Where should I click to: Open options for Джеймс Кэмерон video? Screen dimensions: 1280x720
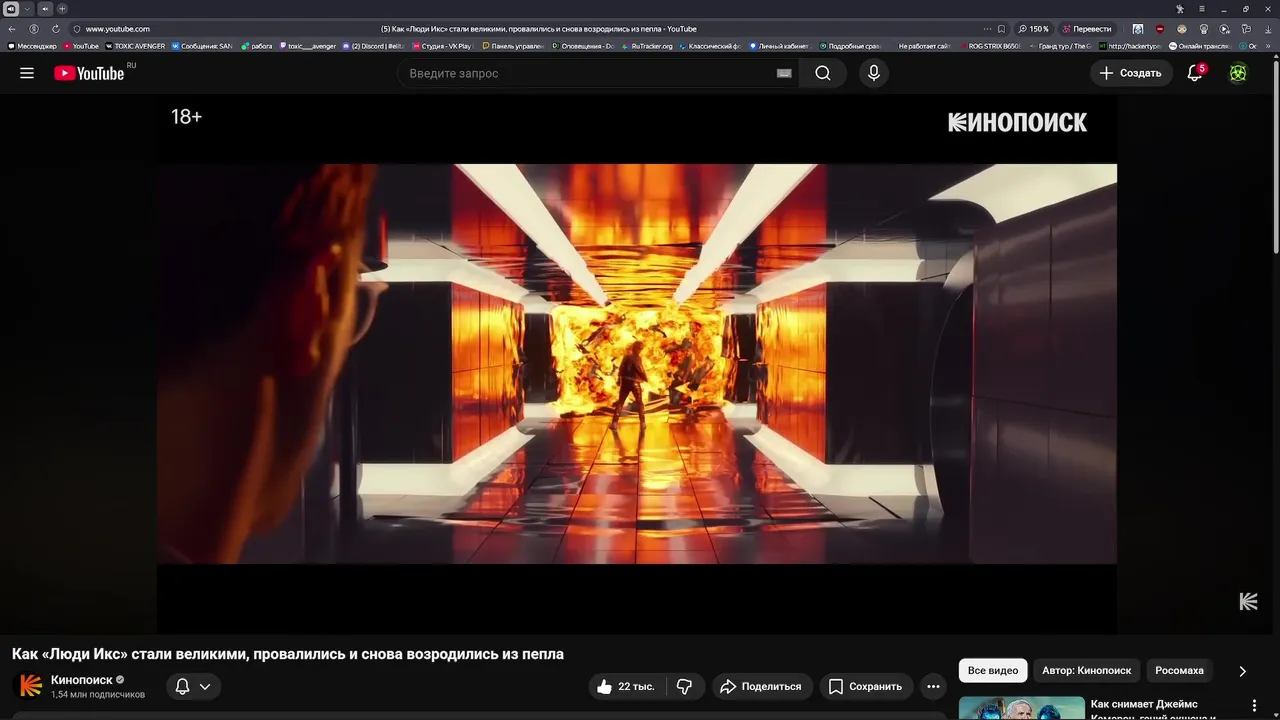(x=1254, y=707)
